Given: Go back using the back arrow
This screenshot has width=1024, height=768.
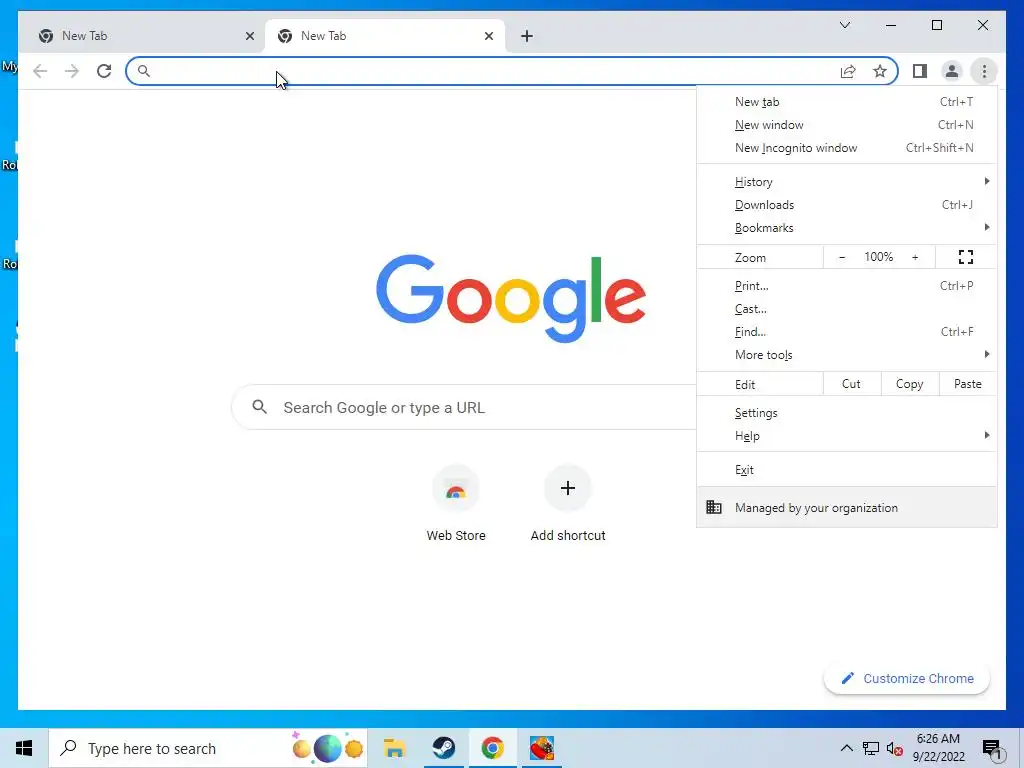Looking at the screenshot, I should click(40, 71).
